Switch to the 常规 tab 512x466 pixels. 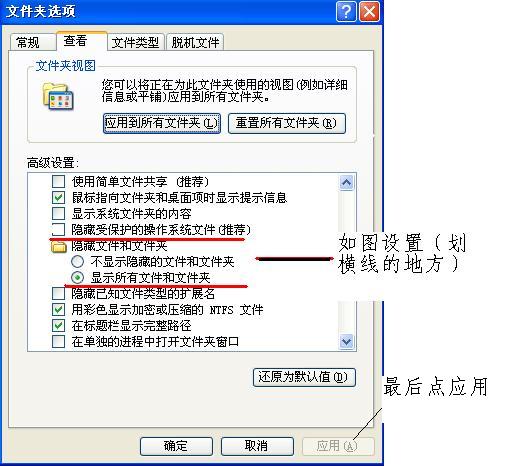[32, 42]
